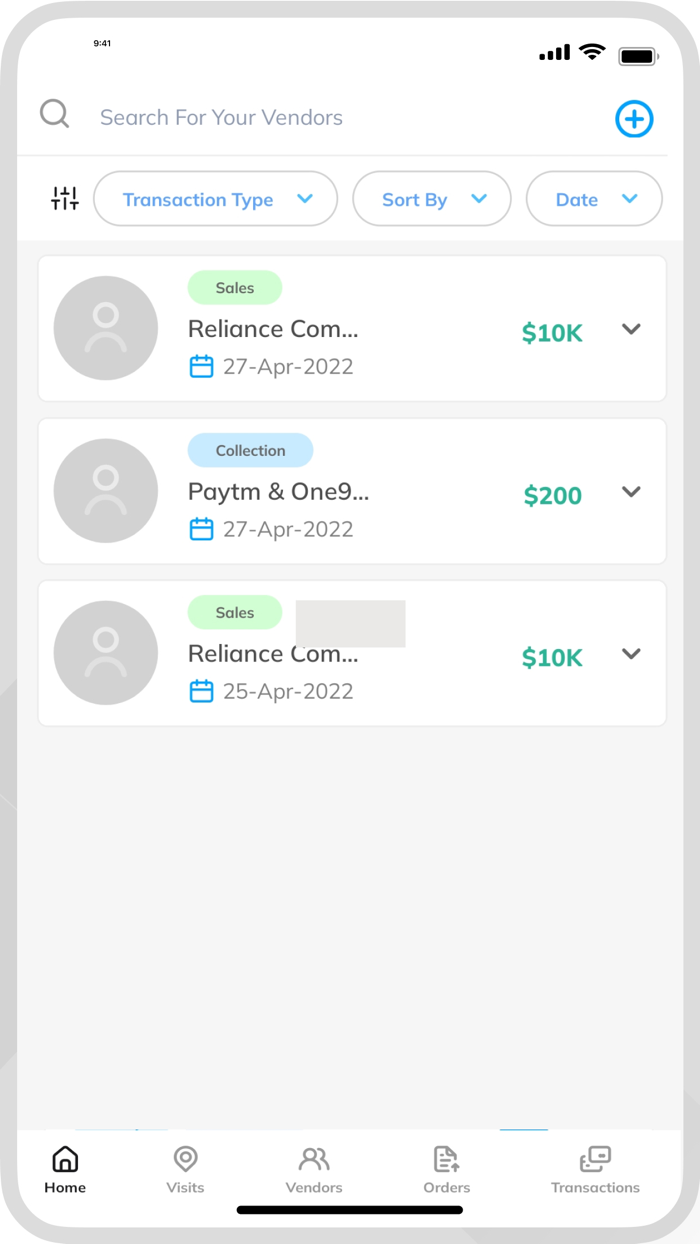The height and width of the screenshot is (1244, 700).
Task: Go to the Home tab
Action: tap(65, 1169)
